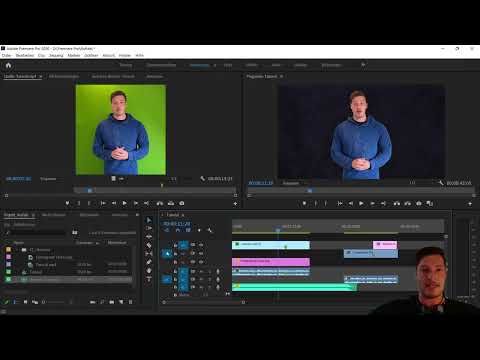The width and height of the screenshot is (480, 360).
Task: Switch to the Farbe workspace
Action: tap(228, 65)
